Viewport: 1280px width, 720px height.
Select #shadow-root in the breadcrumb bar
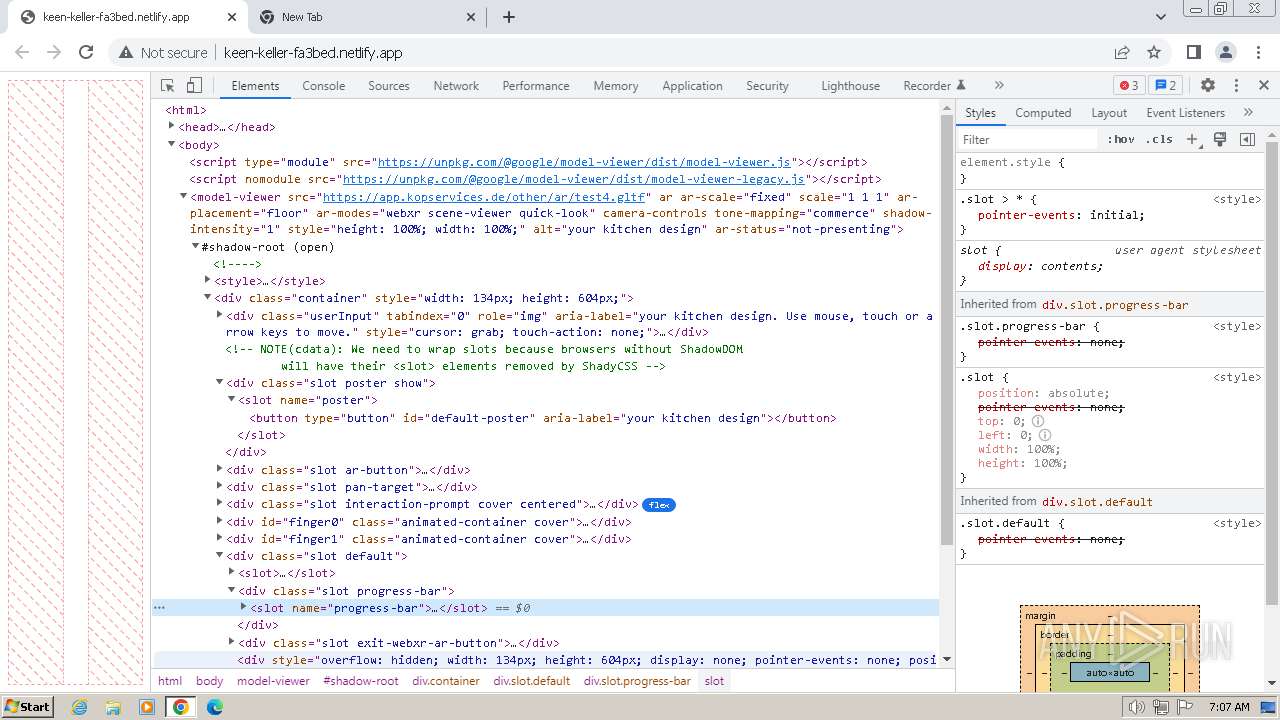tap(360, 681)
